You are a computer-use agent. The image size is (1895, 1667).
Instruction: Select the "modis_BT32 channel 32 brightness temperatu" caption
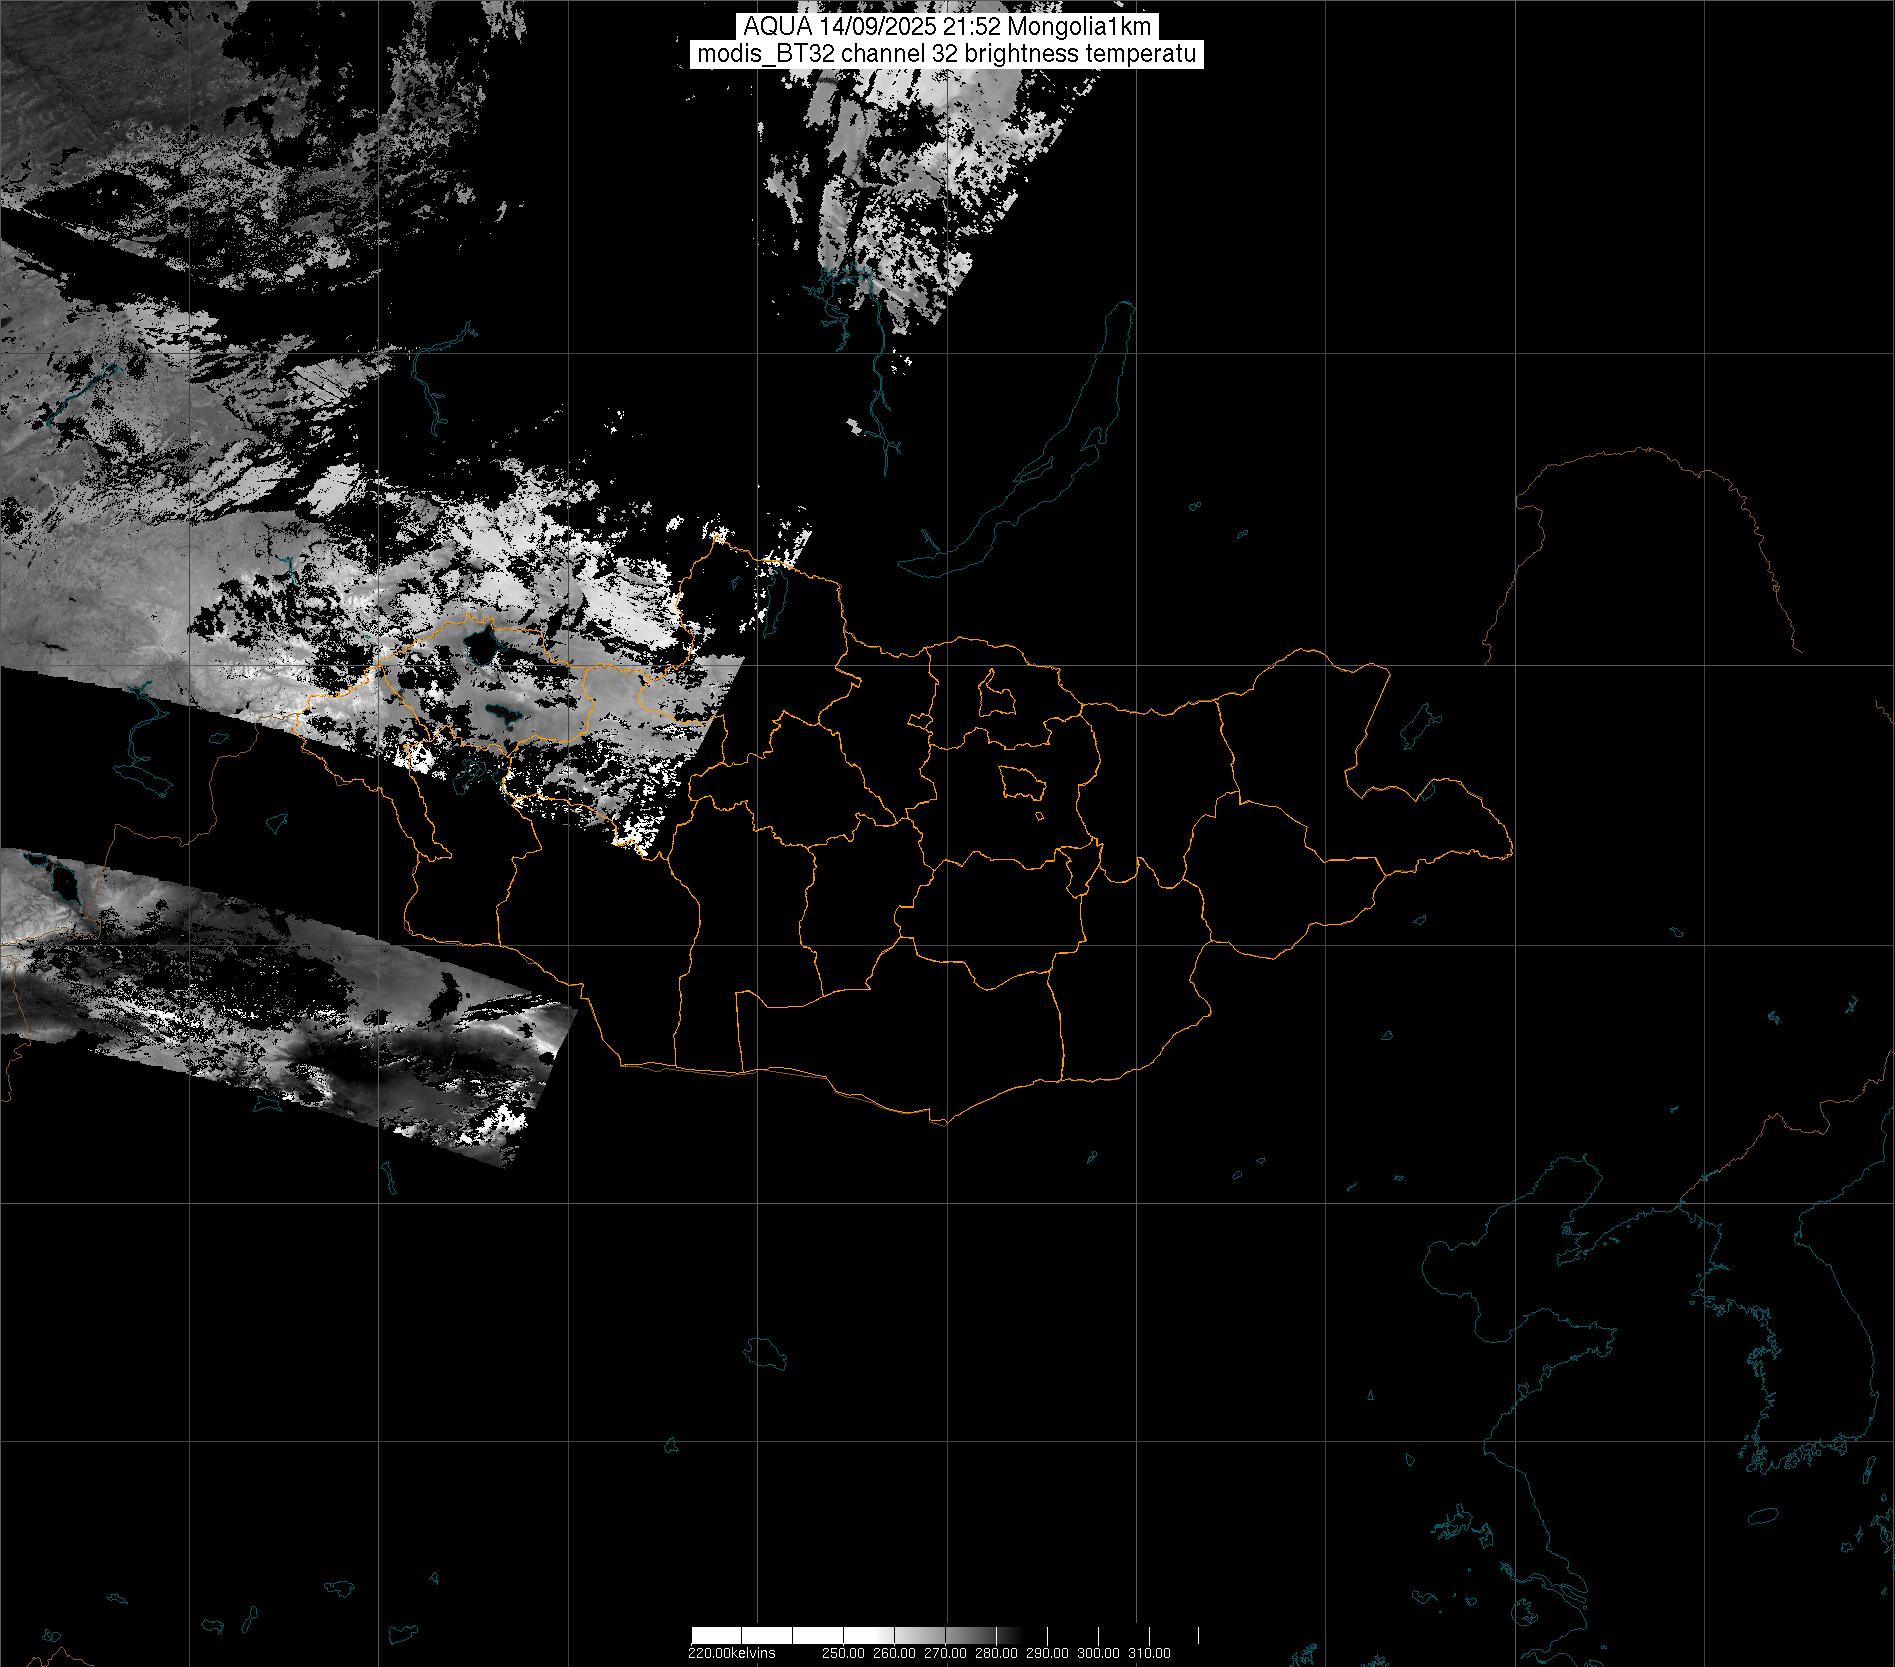pos(947,55)
